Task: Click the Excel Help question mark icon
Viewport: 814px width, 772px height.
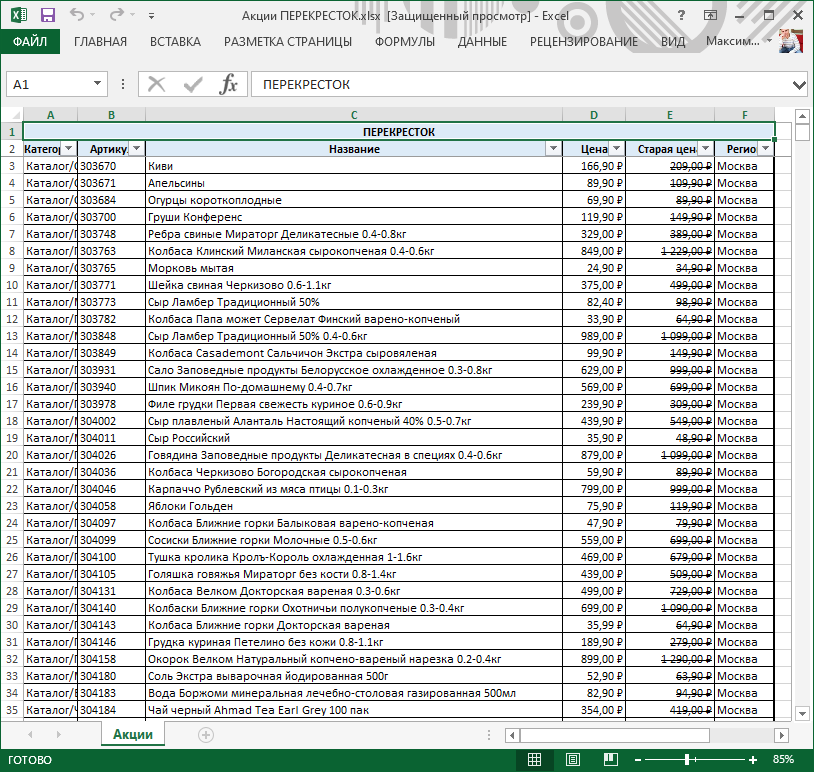Action: point(680,16)
